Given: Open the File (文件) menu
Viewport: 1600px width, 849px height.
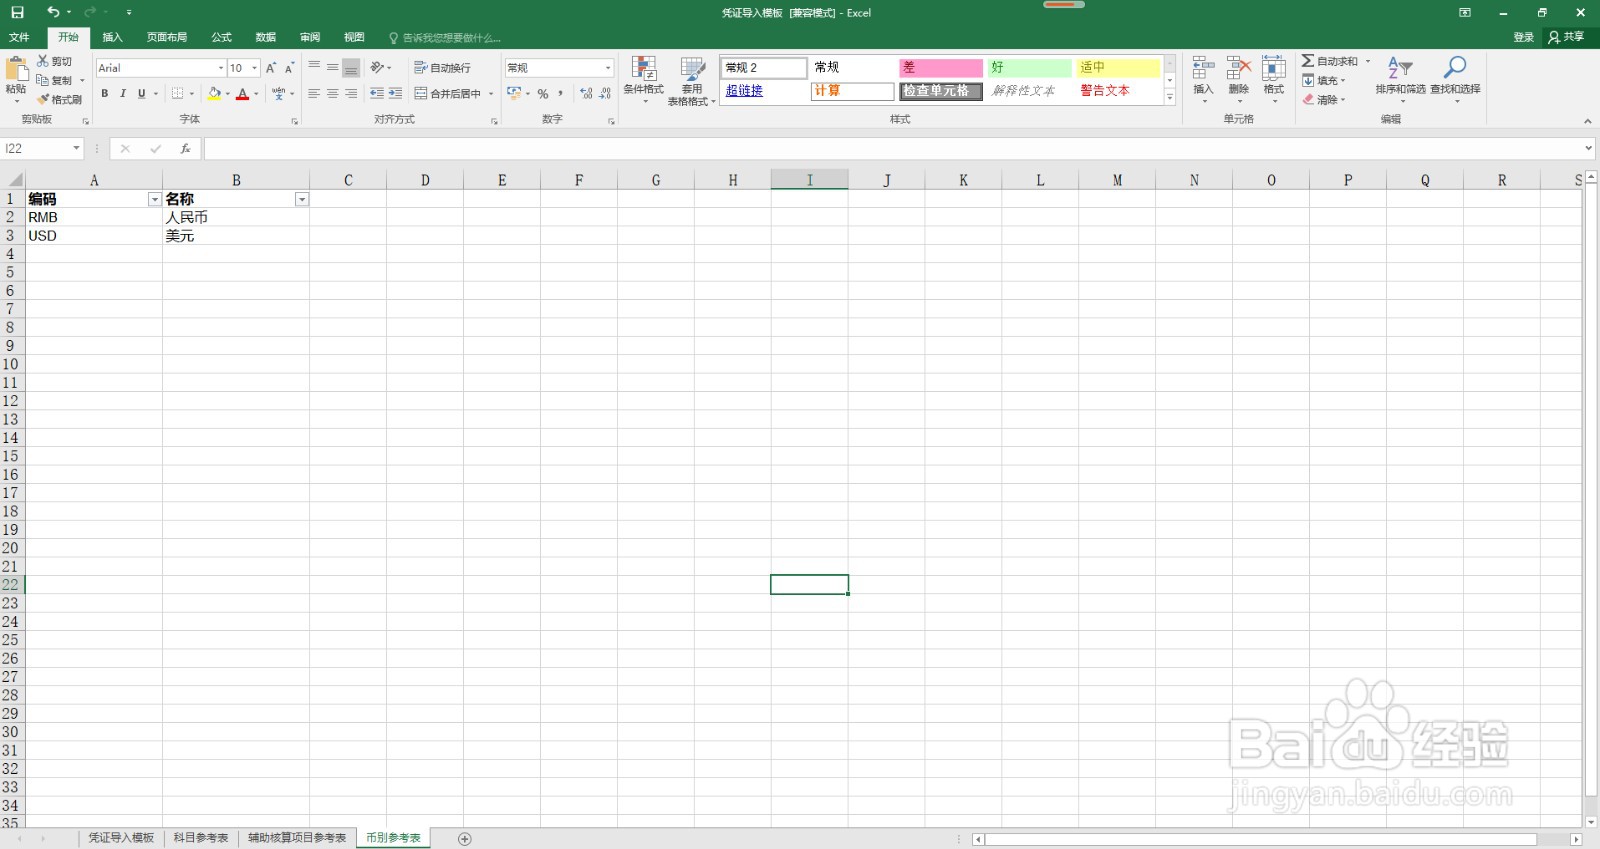Looking at the screenshot, I should point(19,37).
